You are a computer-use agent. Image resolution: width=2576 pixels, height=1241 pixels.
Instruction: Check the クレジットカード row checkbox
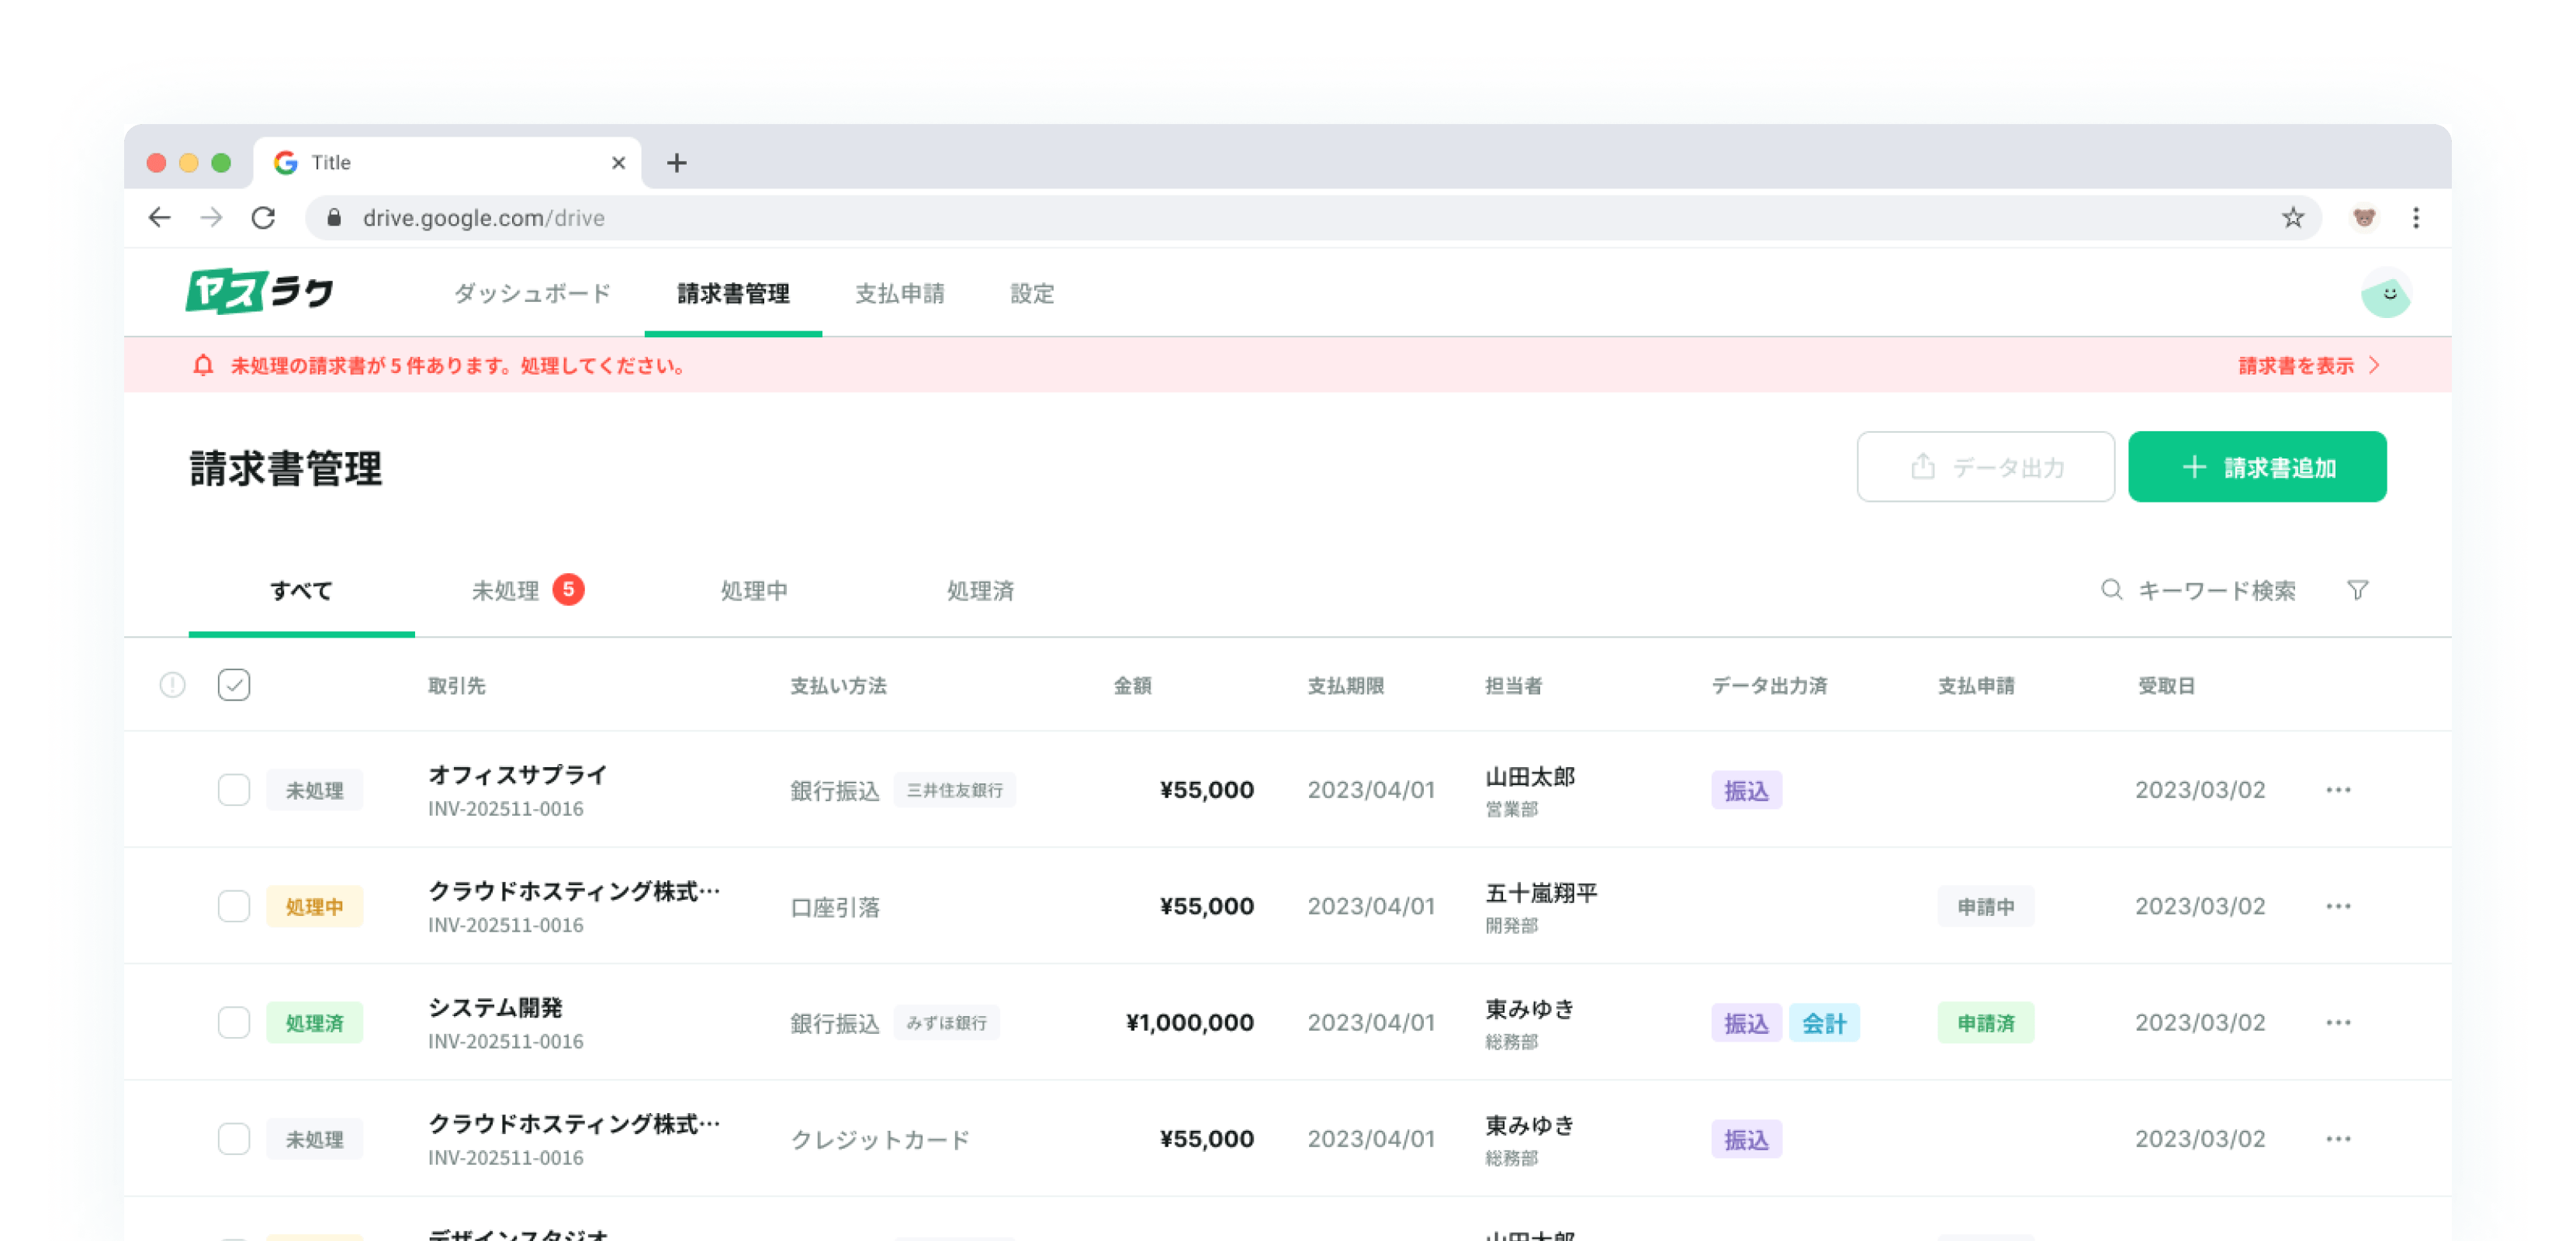pyautogui.click(x=234, y=1138)
